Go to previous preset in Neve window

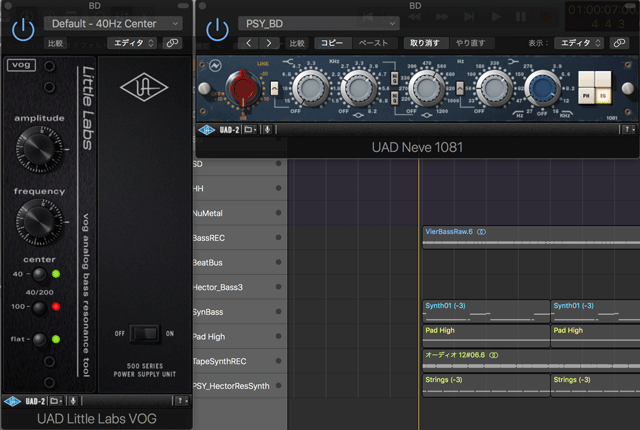pos(249,43)
